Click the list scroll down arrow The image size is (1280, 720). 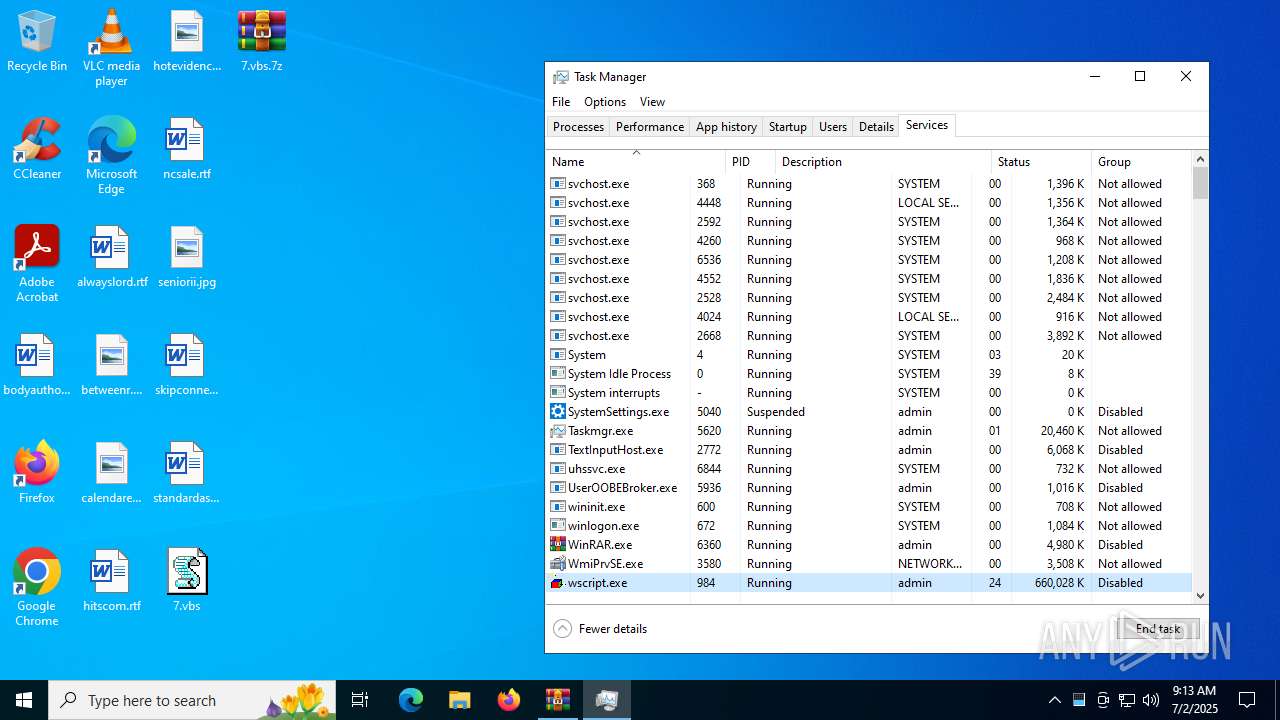tap(1200, 596)
